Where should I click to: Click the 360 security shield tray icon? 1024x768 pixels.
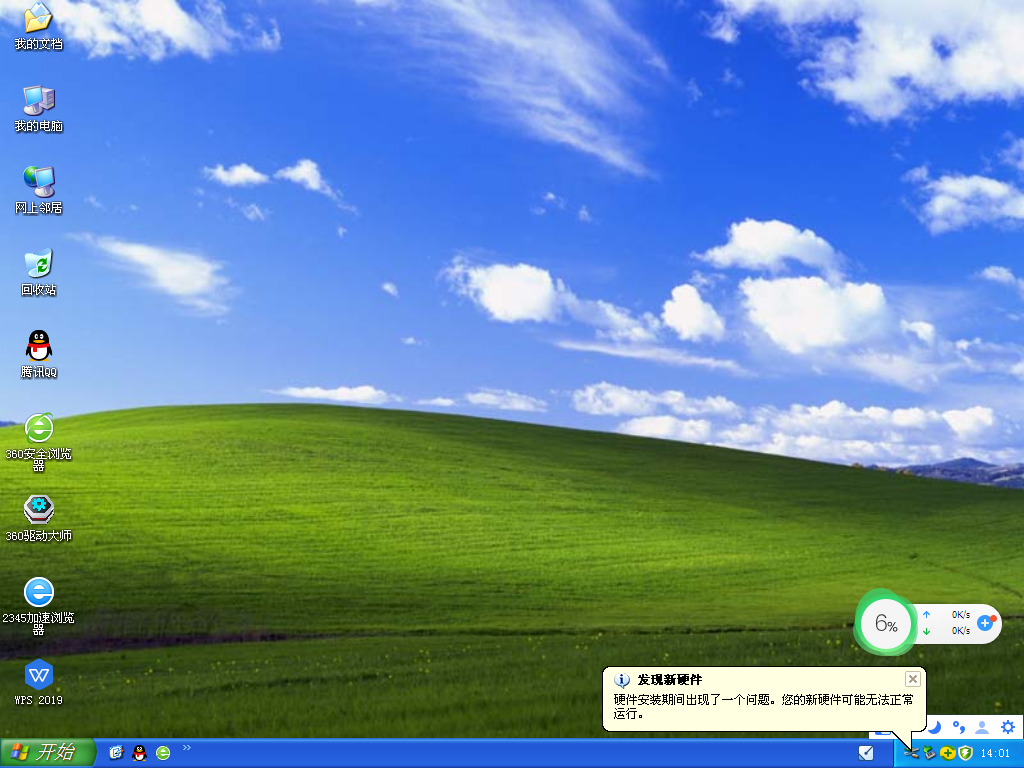(x=965, y=751)
